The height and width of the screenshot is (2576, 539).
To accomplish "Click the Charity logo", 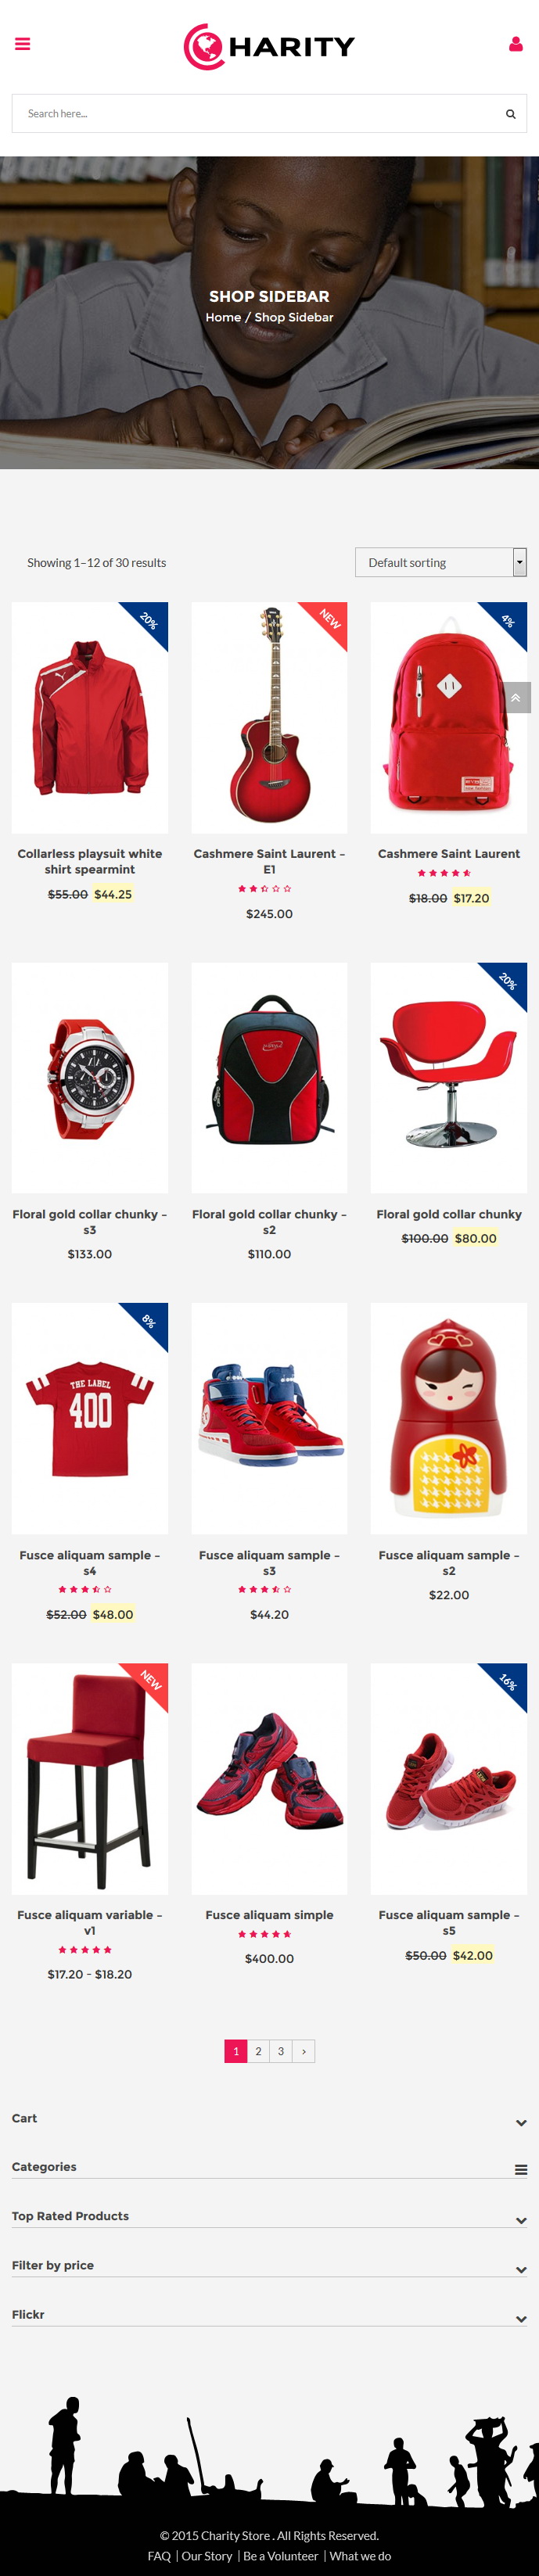I will [x=269, y=46].
